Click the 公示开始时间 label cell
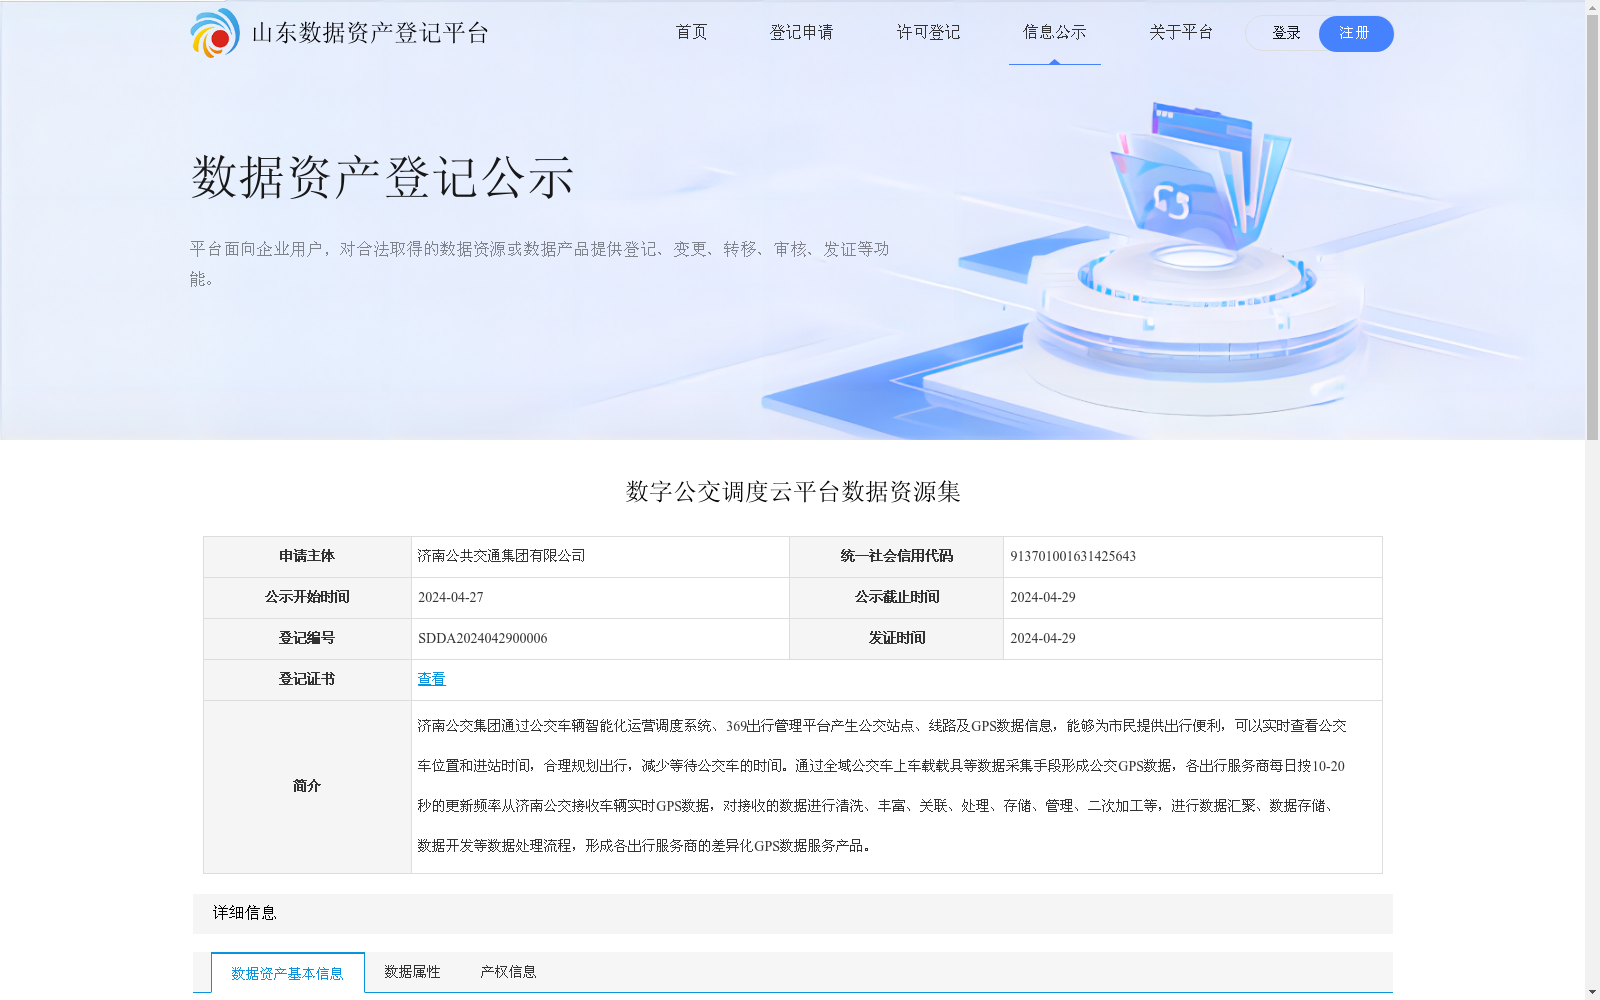 [307, 598]
